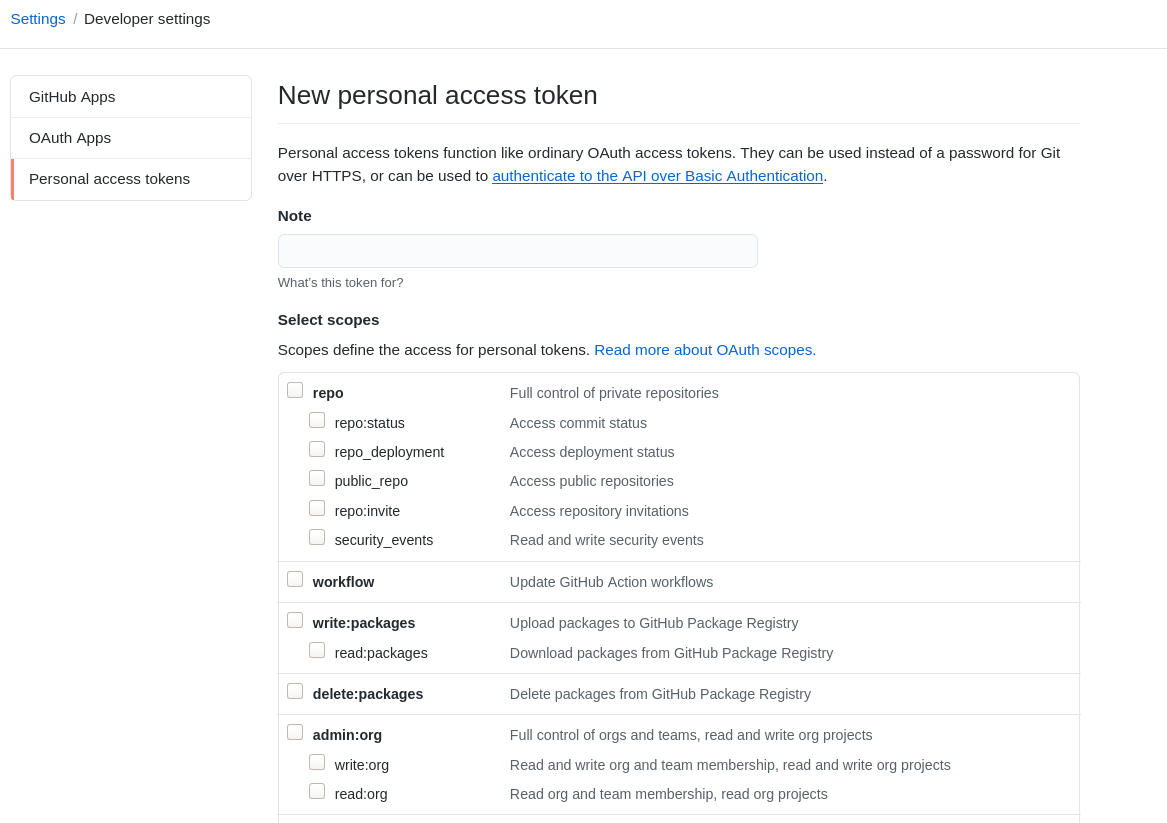Go to OAuth Apps section
1167x823 pixels.
[70, 138]
